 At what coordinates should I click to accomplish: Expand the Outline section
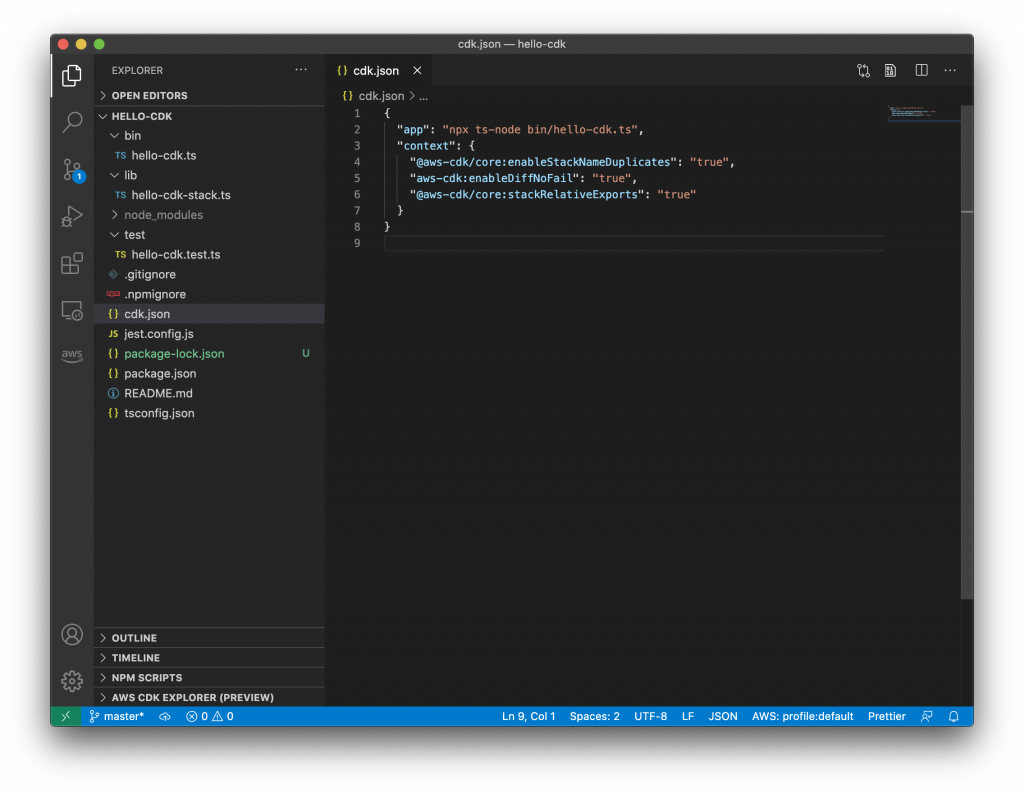[210, 638]
